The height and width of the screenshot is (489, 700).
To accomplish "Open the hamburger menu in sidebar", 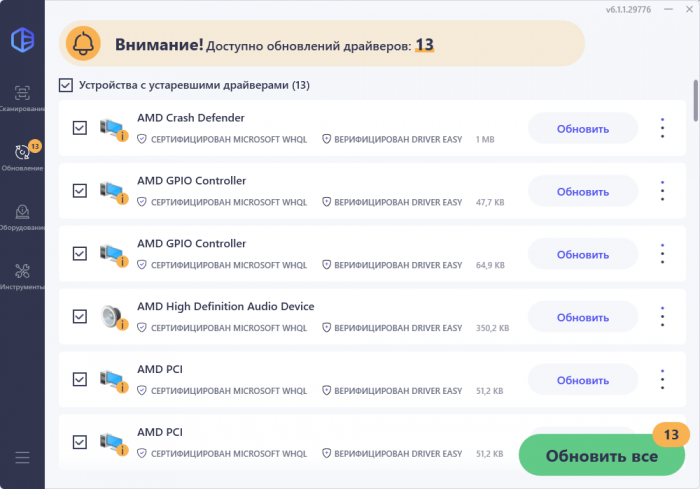I will [22, 457].
